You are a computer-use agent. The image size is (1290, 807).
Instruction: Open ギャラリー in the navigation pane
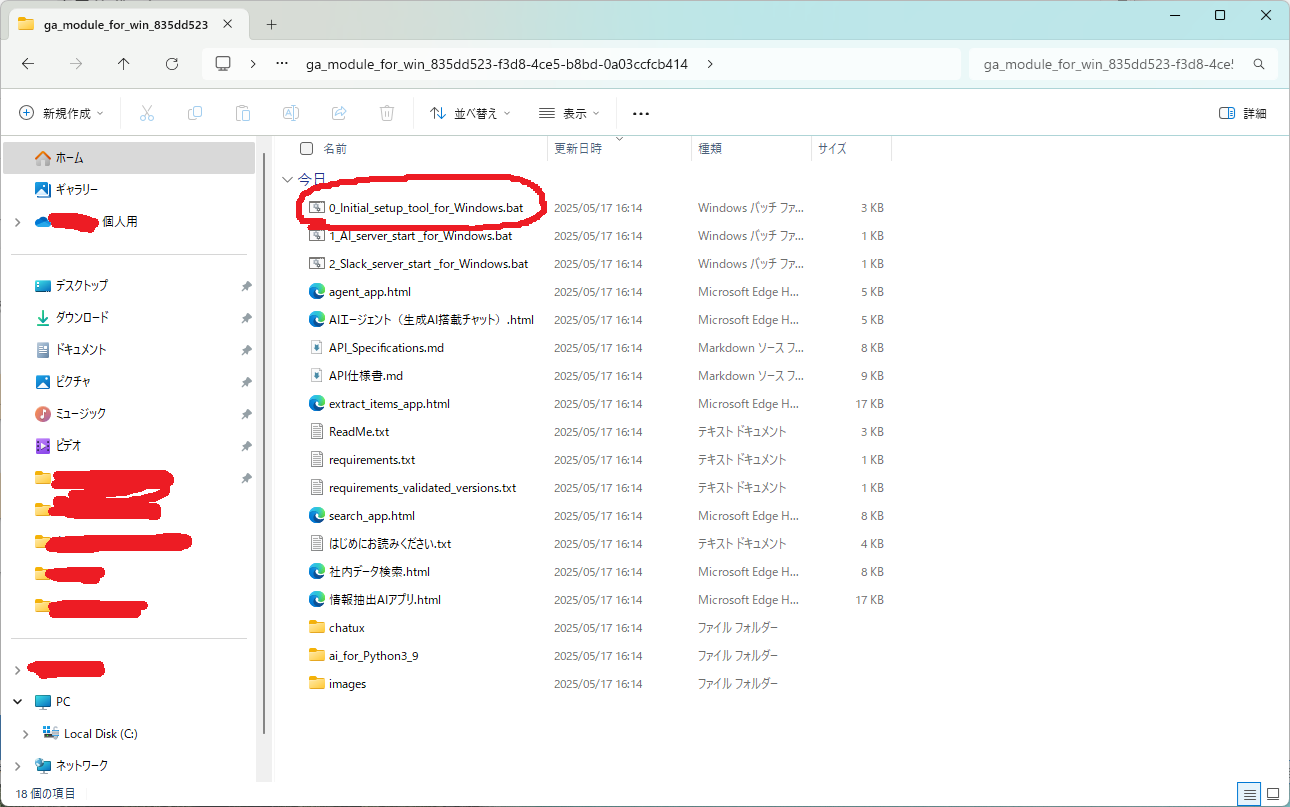(129, 189)
